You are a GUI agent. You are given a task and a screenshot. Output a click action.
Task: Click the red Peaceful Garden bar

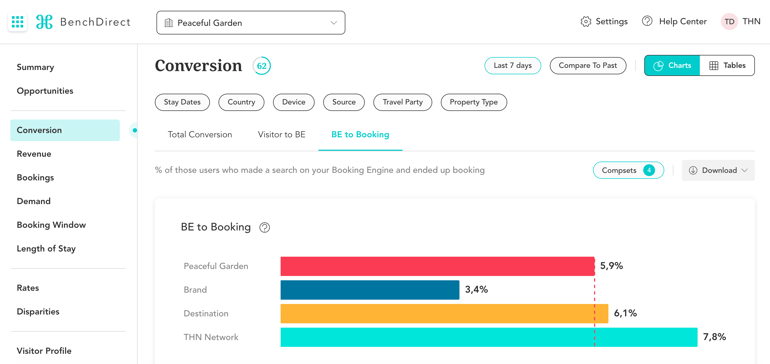point(438,266)
